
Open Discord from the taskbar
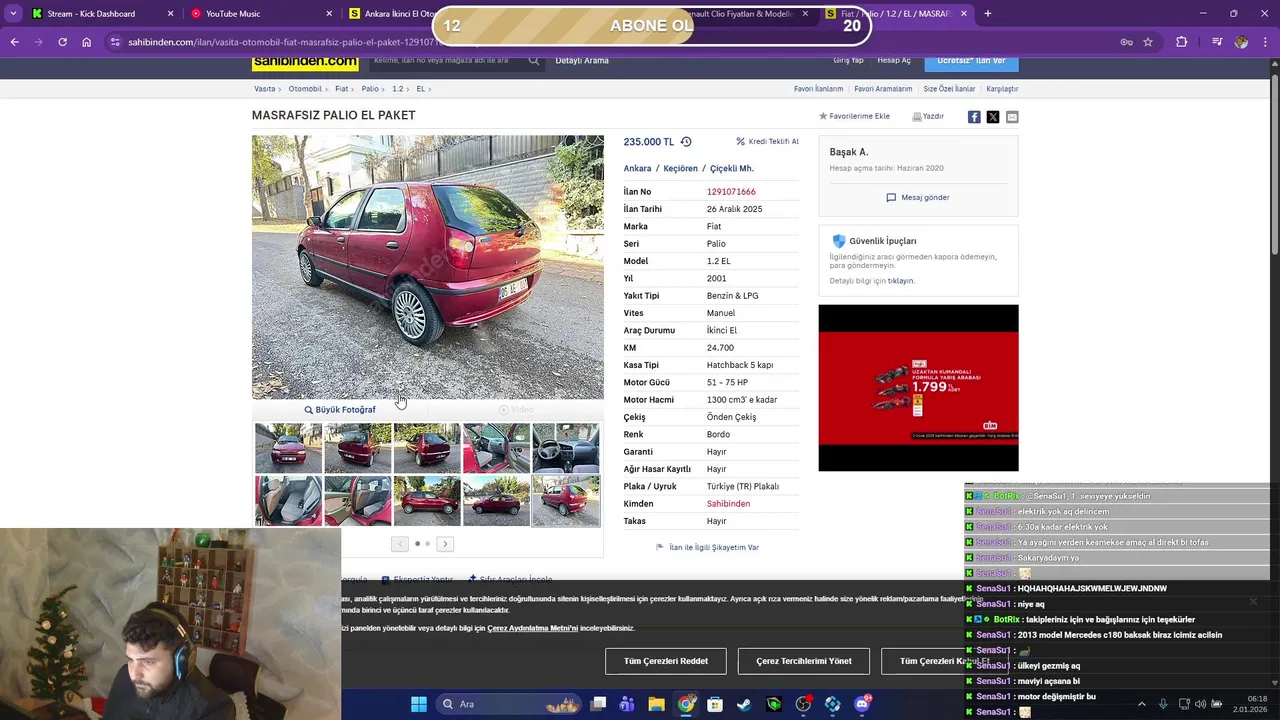[862, 704]
